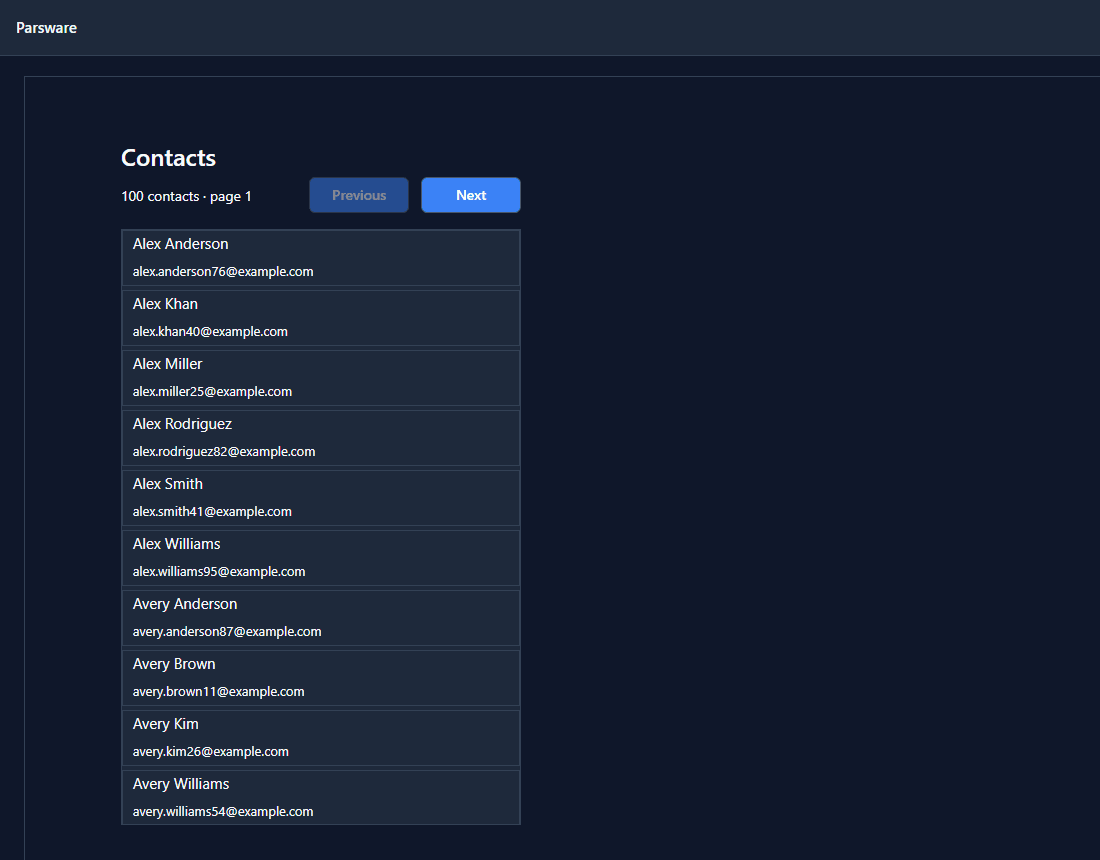1100x860 pixels.
Task: Open the Parsware home link
Action: (46, 28)
